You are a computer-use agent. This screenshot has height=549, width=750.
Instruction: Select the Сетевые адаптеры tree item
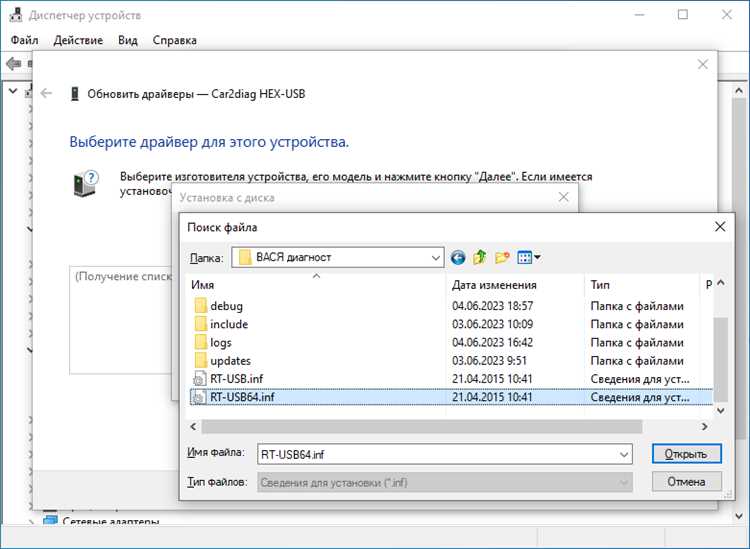[110, 520]
